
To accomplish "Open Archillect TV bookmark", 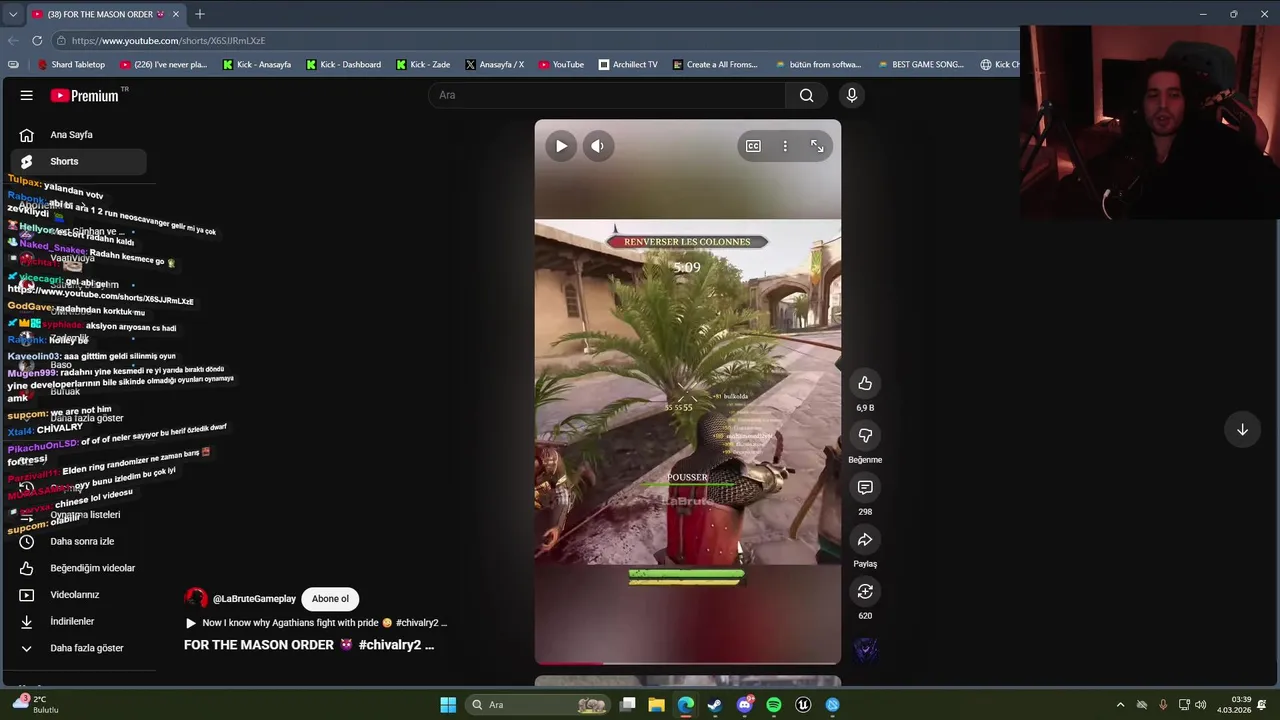I will click(x=628, y=64).
